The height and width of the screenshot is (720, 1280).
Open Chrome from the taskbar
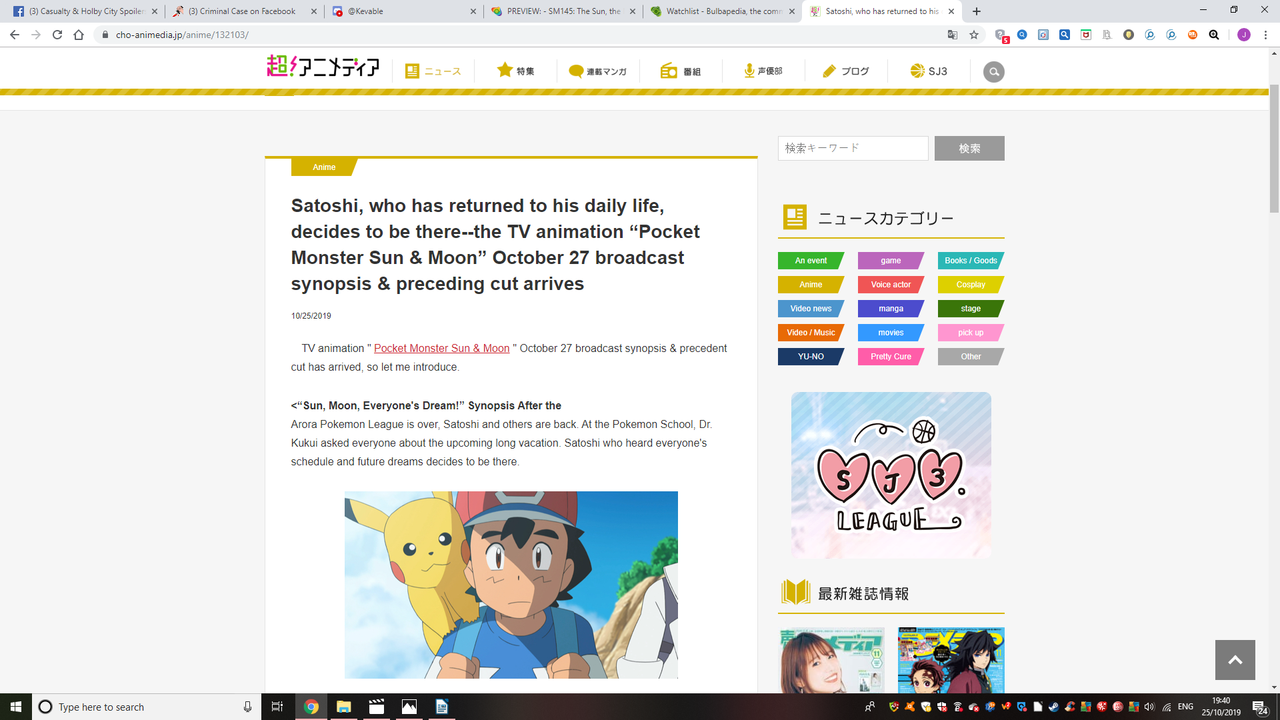click(311, 707)
